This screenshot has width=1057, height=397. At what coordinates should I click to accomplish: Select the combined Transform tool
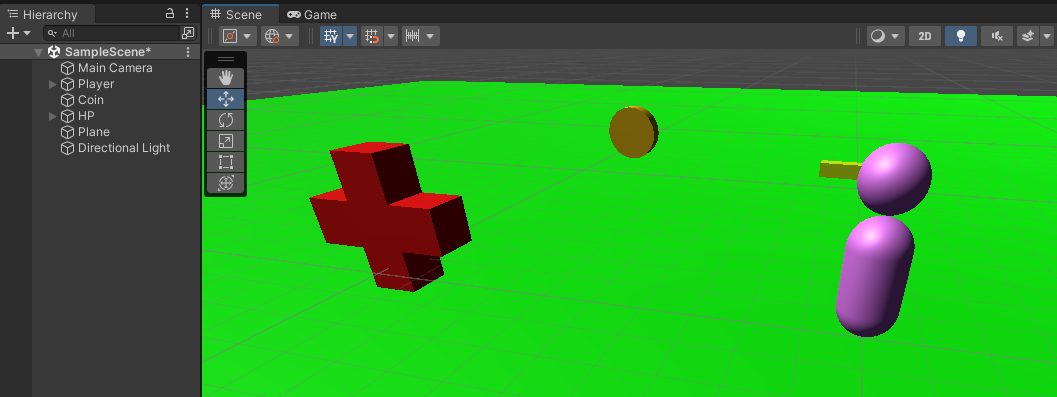226,183
